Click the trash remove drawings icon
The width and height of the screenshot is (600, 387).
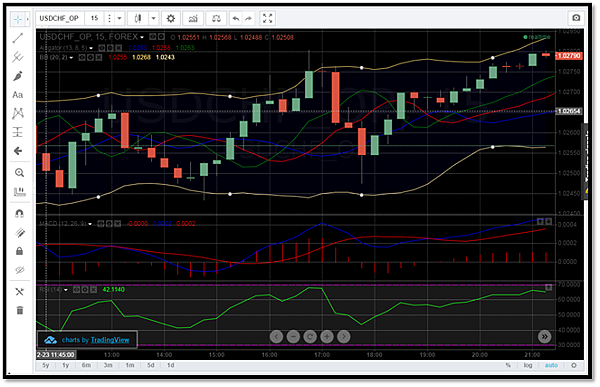(20, 310)
